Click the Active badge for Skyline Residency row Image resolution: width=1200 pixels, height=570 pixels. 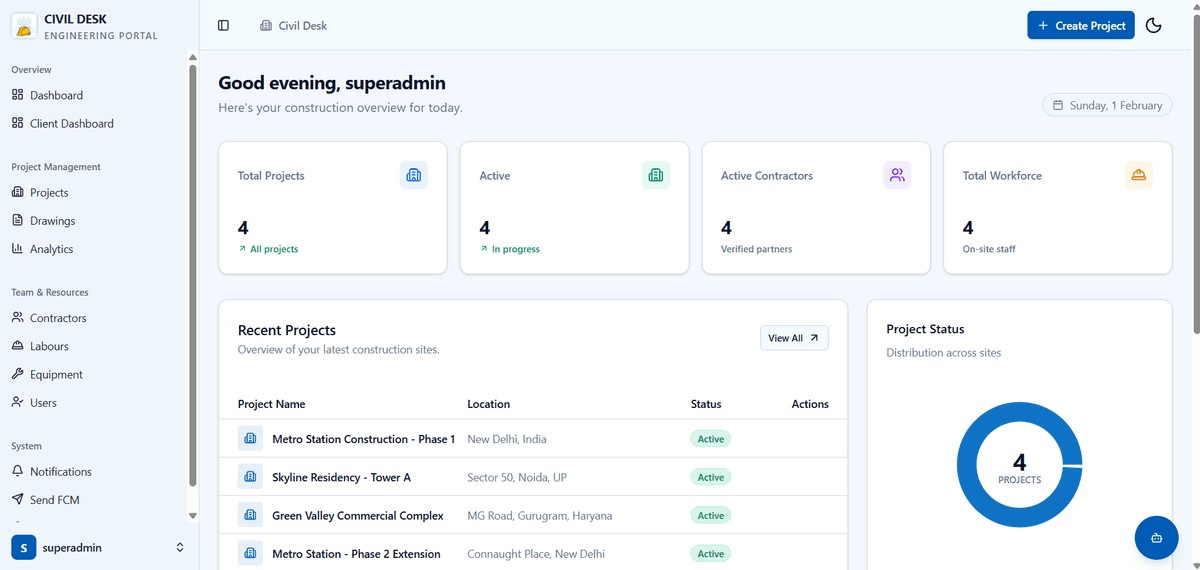click(711, 477)
